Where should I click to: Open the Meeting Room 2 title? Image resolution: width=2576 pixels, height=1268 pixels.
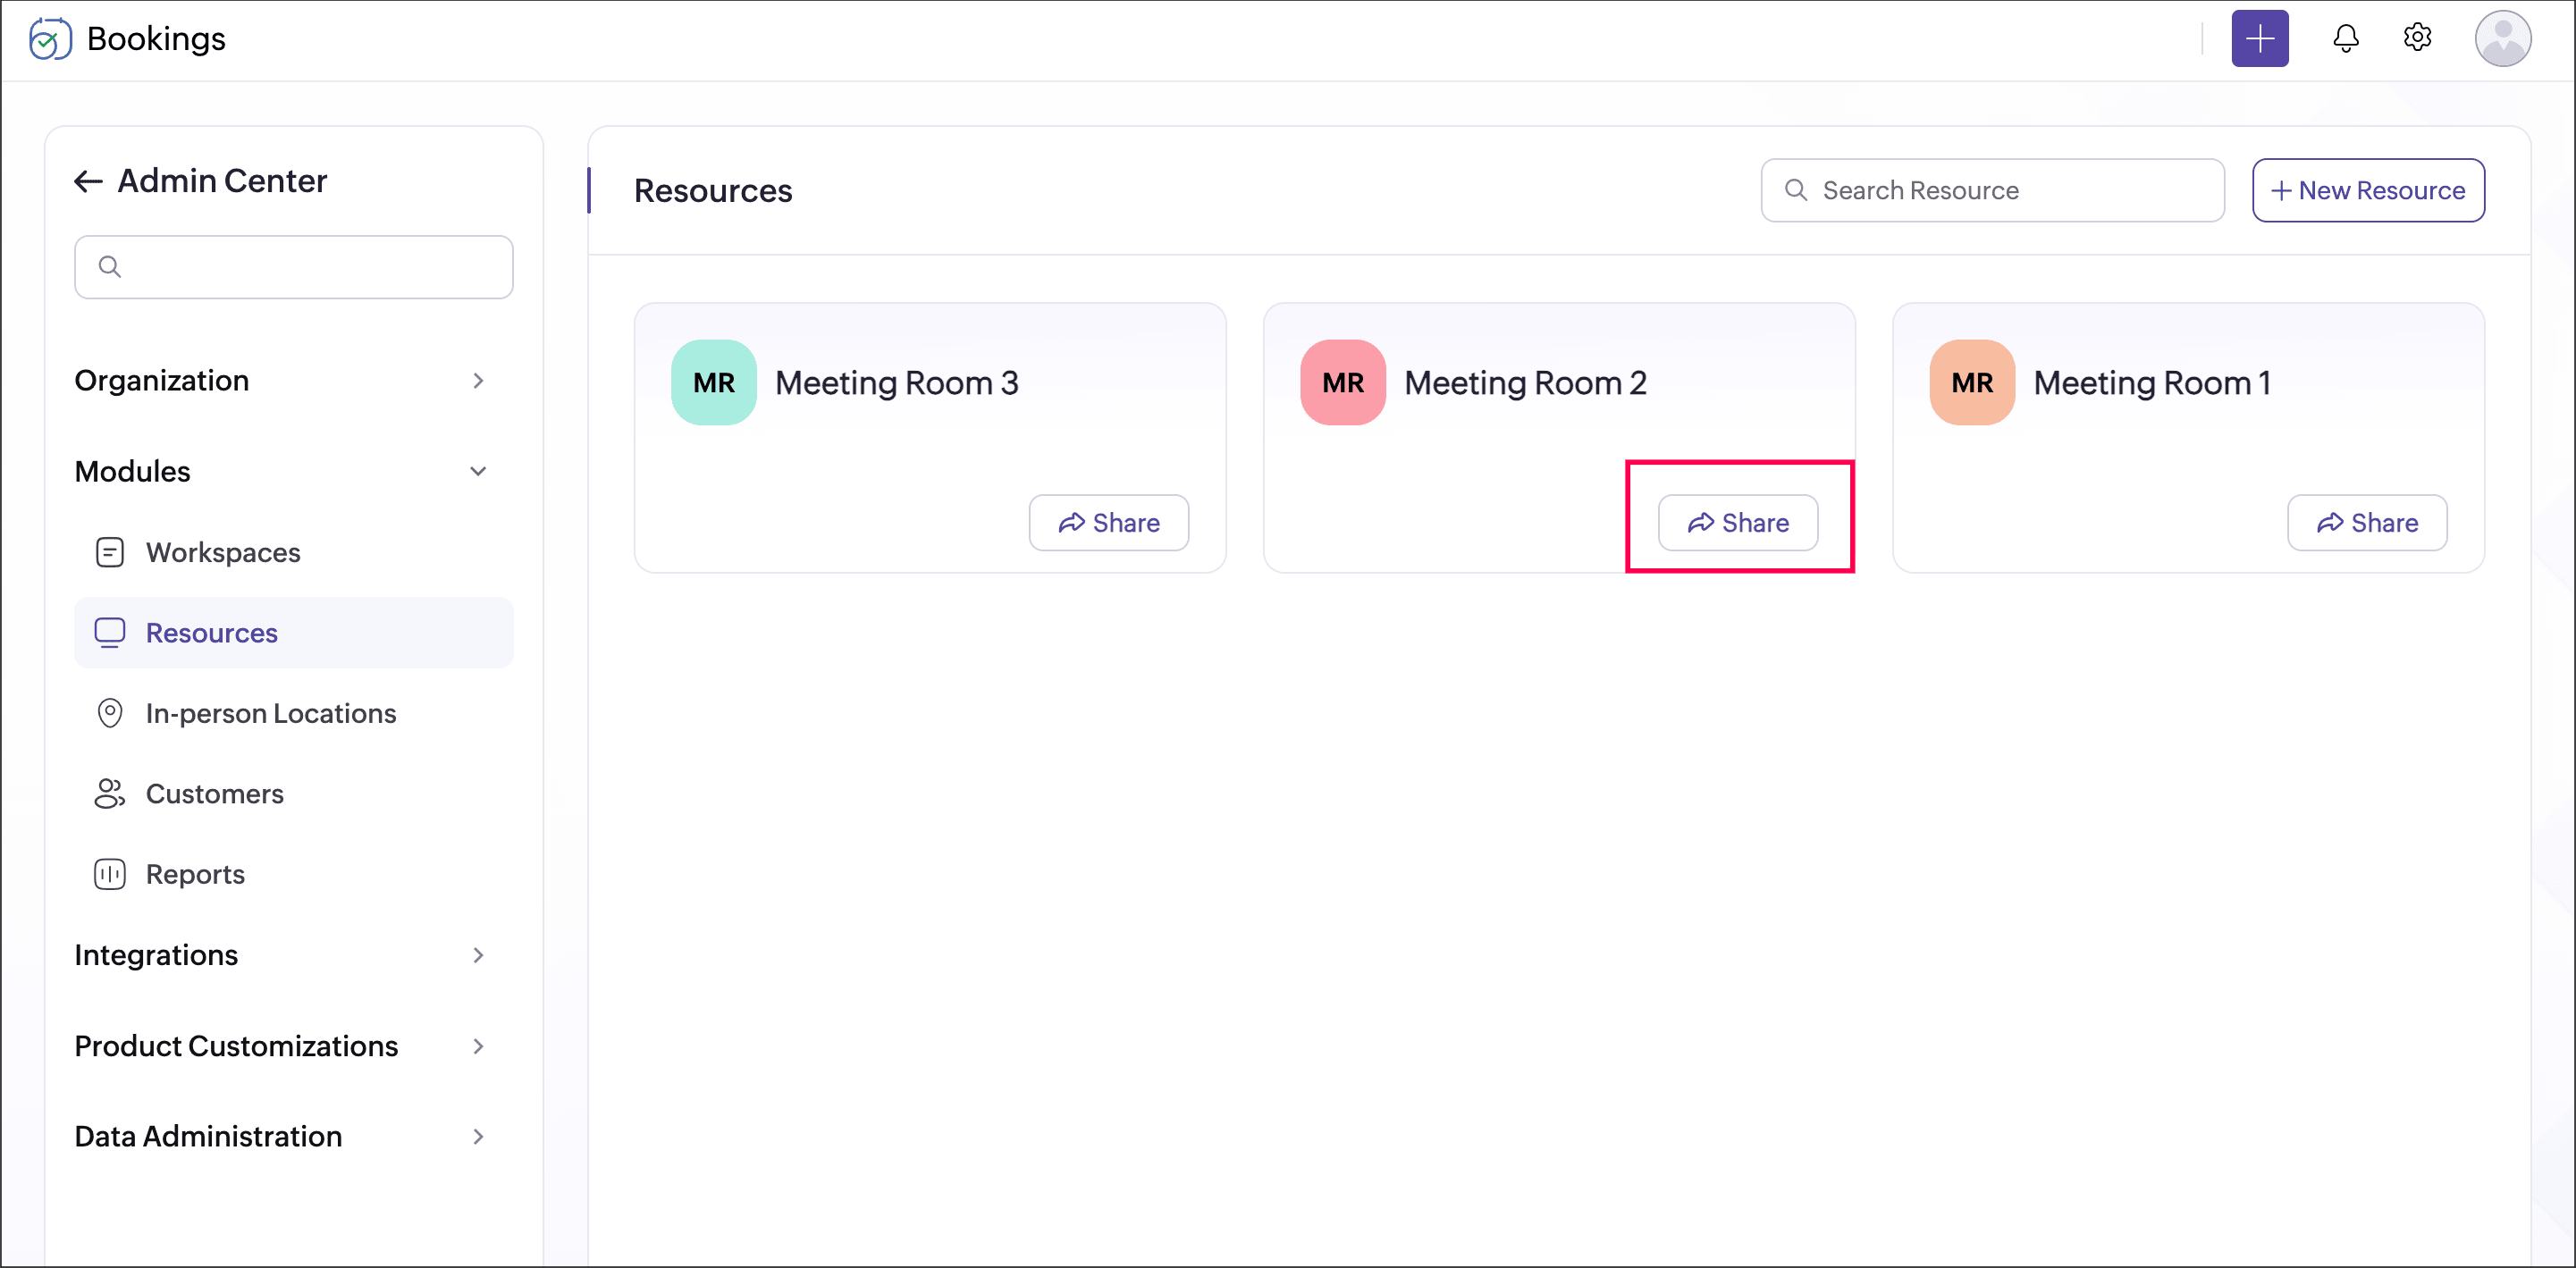pos(1525,383)
